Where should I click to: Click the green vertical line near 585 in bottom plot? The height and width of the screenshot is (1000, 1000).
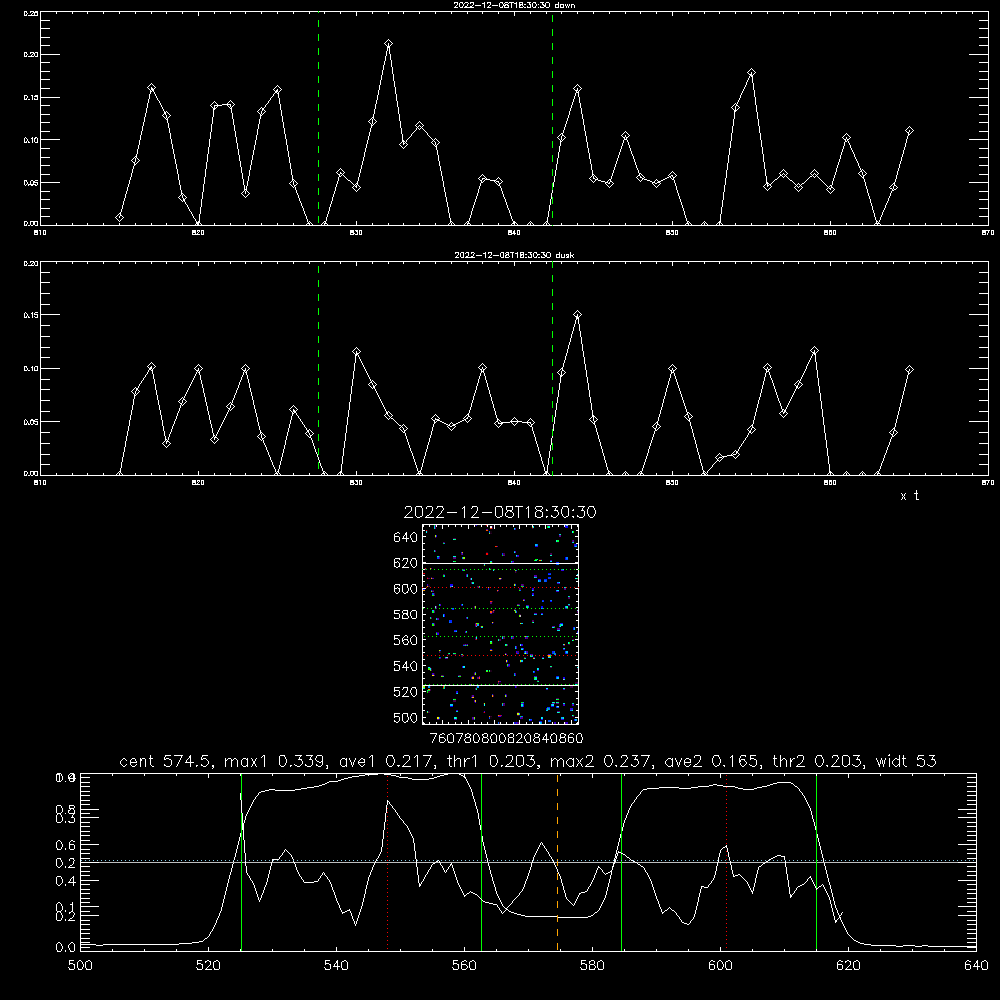coord(621,862)
